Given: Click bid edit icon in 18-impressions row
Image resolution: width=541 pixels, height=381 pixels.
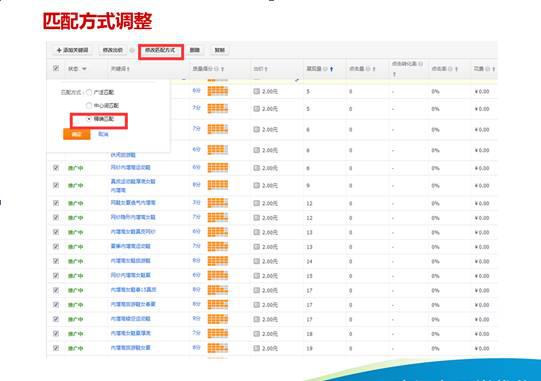Looking at the screenshot, I should coord(256,334).
